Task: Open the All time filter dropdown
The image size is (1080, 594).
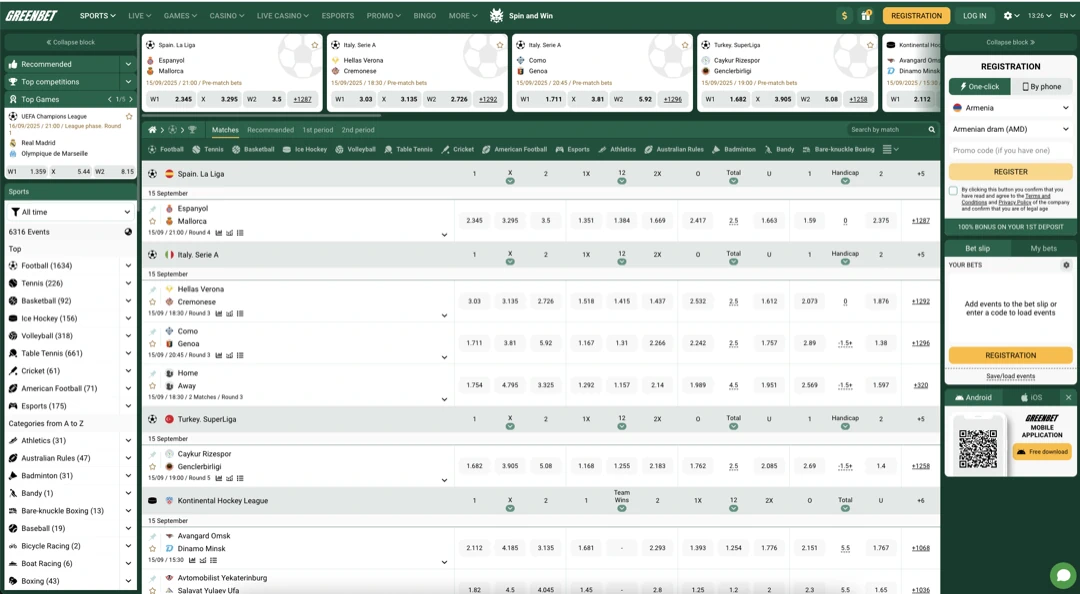Action: point(70,212)
